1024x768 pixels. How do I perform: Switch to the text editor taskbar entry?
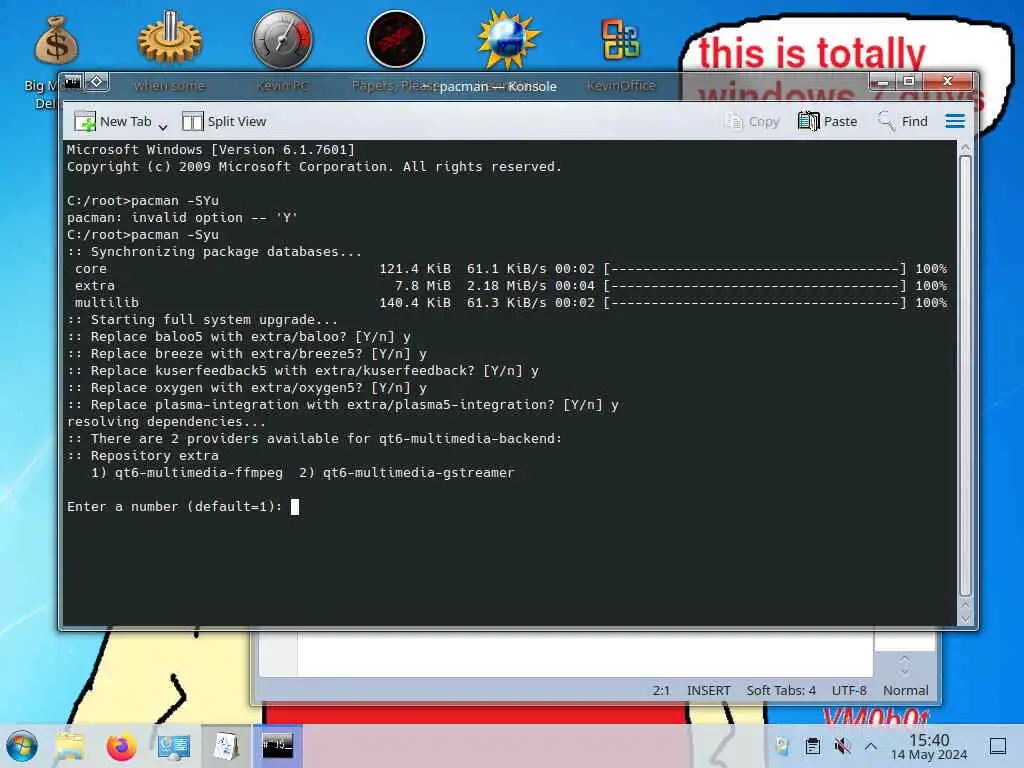point(226,746)
